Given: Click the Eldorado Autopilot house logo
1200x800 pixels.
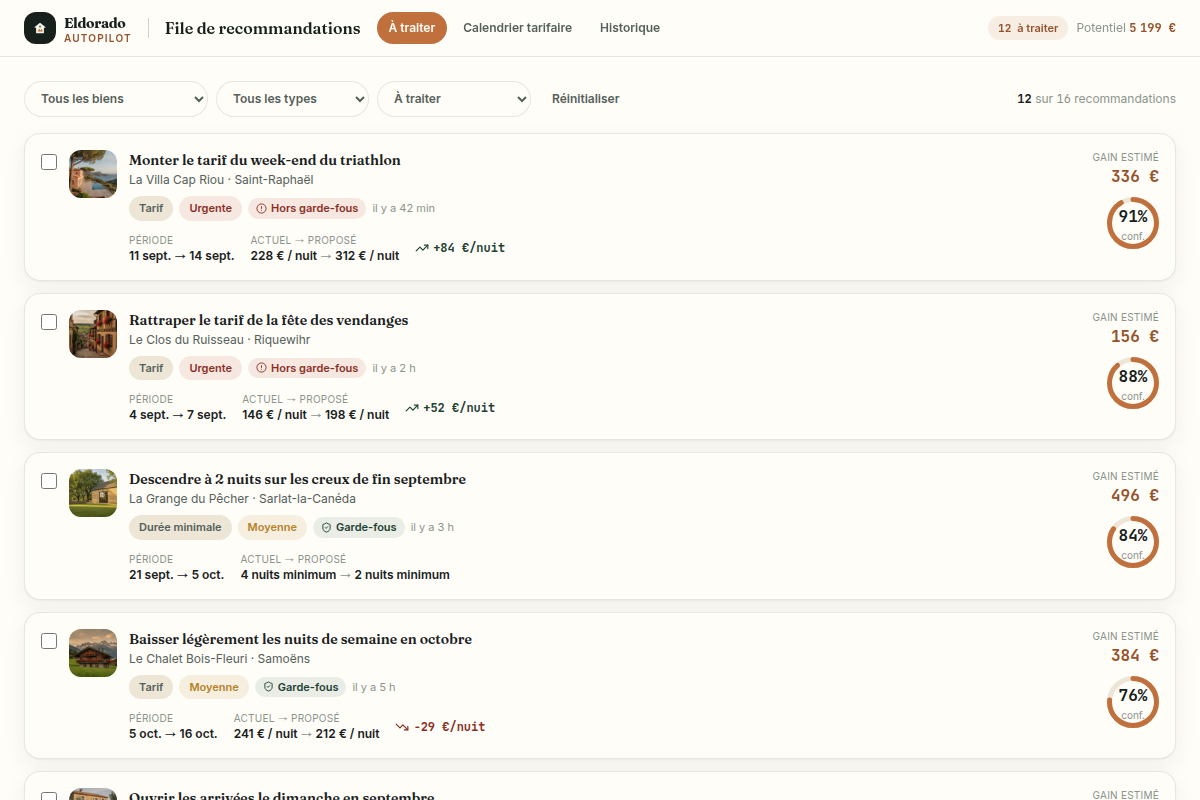Looking at the screenshot, I should point(40,28).
